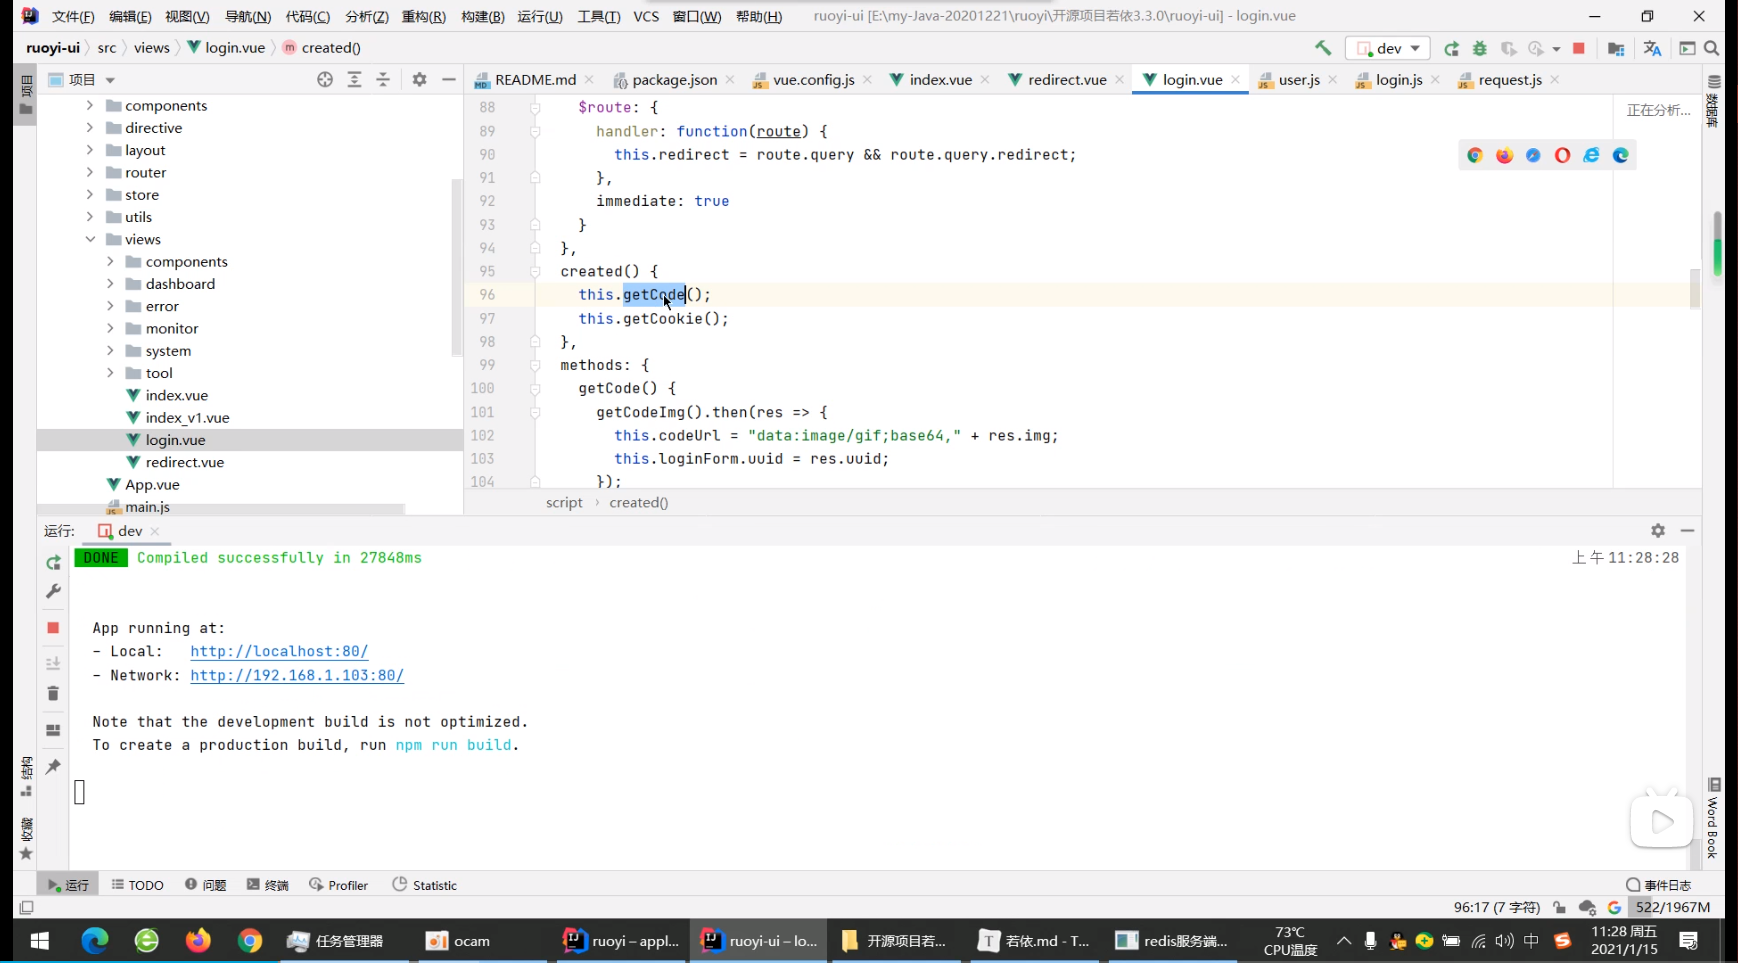Open http://localhost:80/ link
The image size is (1738, 963).
coord(279,651)
